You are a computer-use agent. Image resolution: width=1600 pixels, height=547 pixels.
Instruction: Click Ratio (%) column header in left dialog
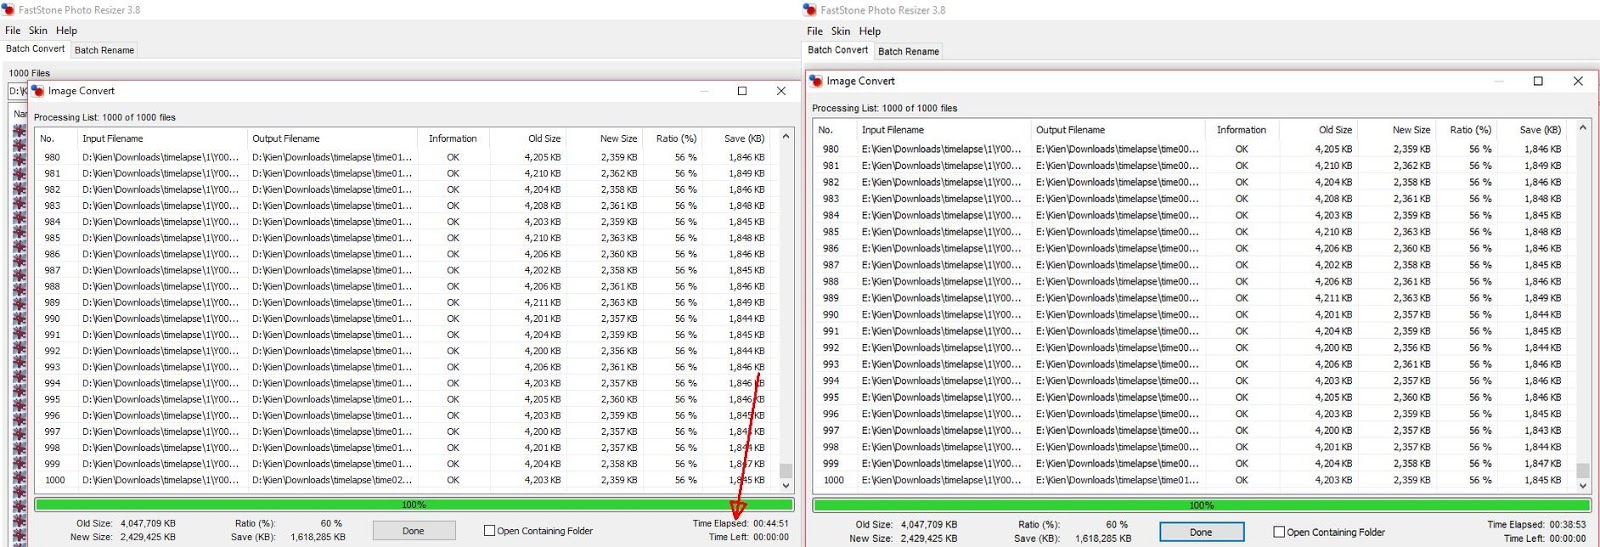point(676,139)
